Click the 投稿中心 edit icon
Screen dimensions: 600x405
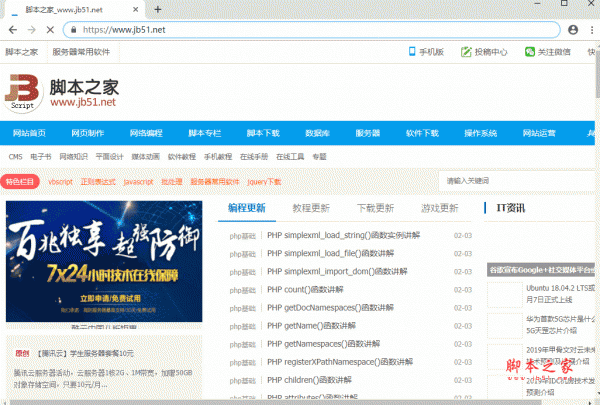[x=466, y=52]
